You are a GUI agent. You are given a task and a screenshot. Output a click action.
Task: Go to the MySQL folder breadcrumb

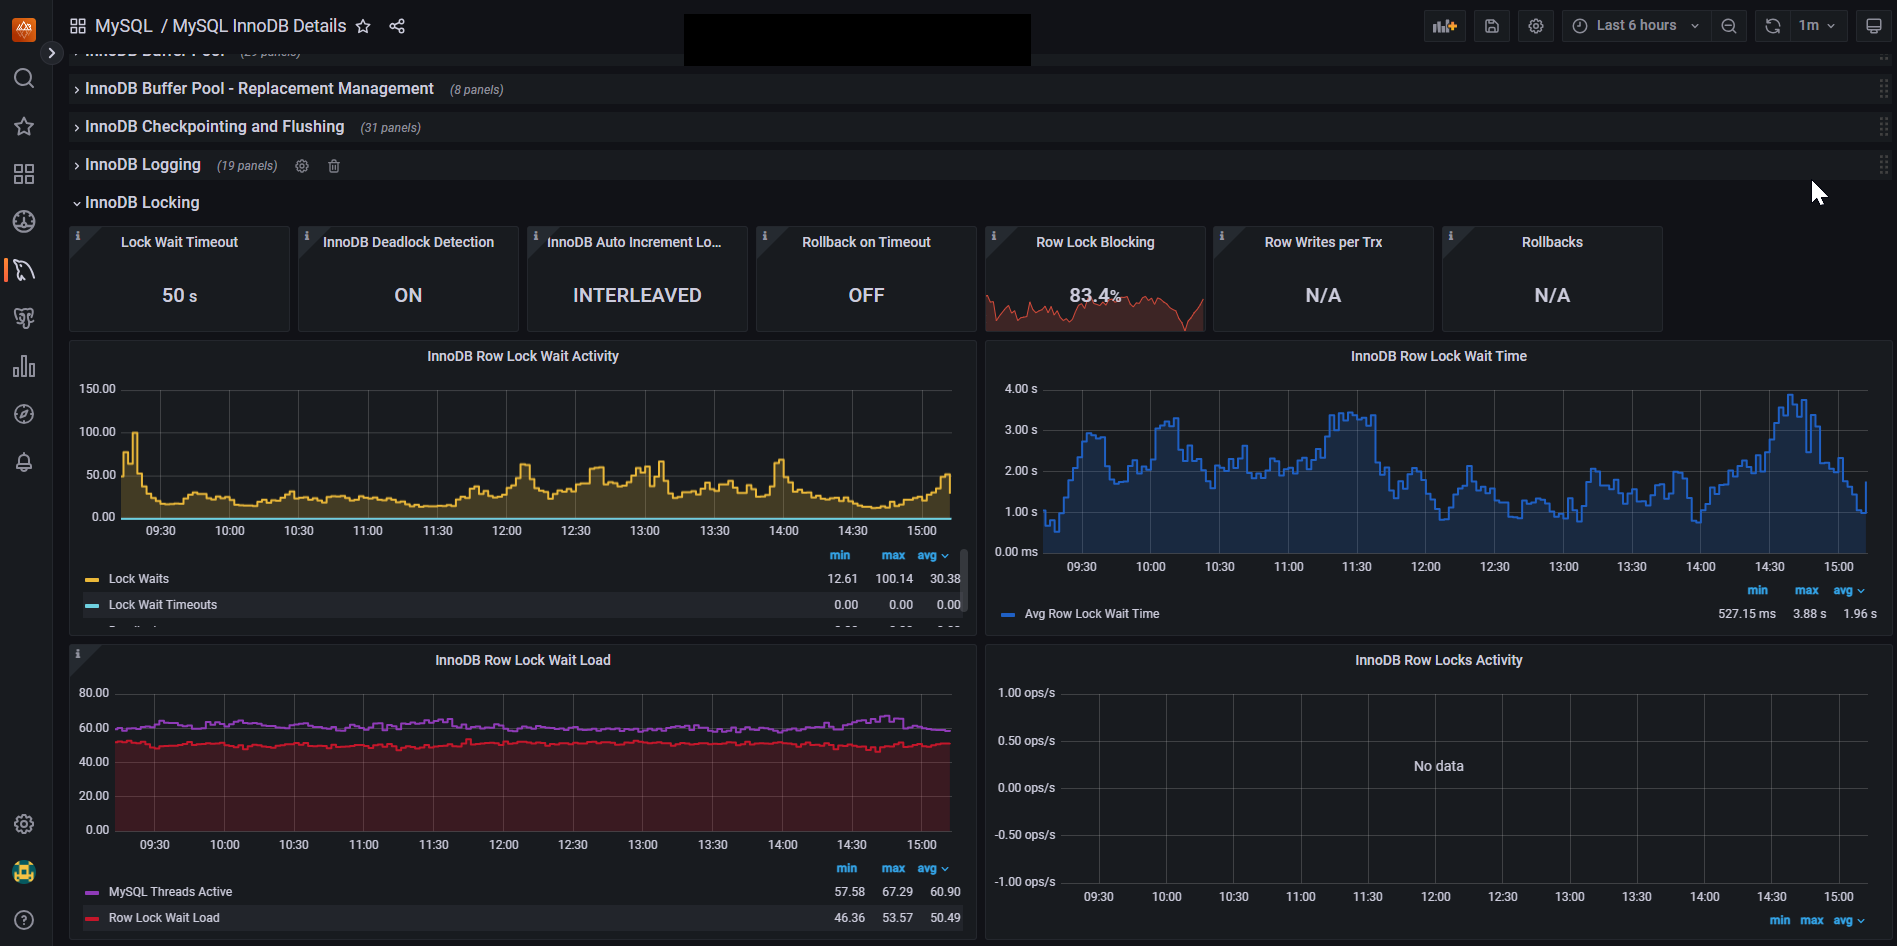tap(124, 26)
